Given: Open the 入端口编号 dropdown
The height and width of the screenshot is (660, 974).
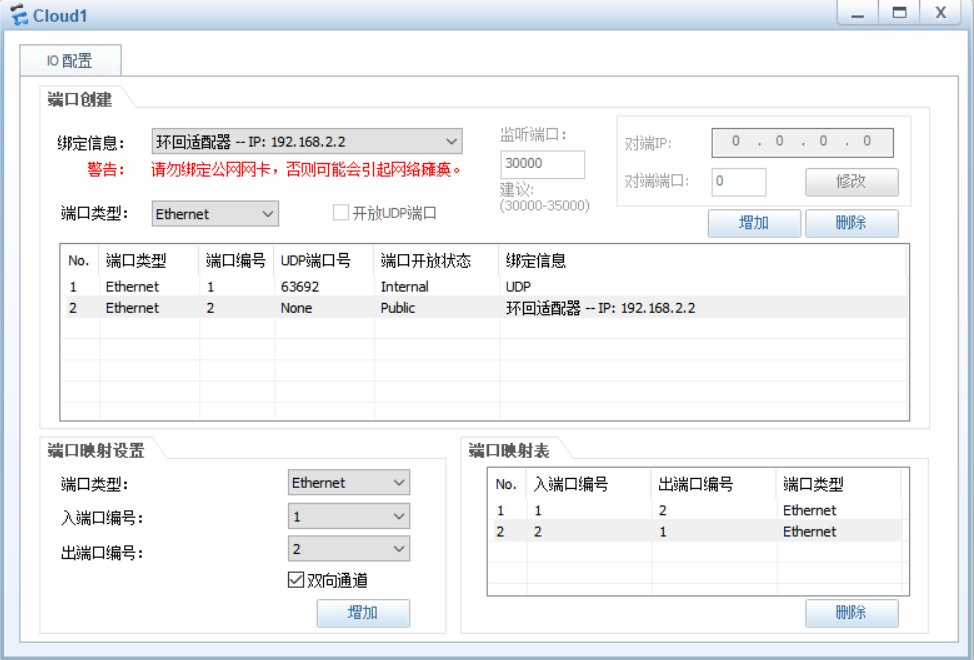Looking at the screenshot, I should click(x=348, y=515).
